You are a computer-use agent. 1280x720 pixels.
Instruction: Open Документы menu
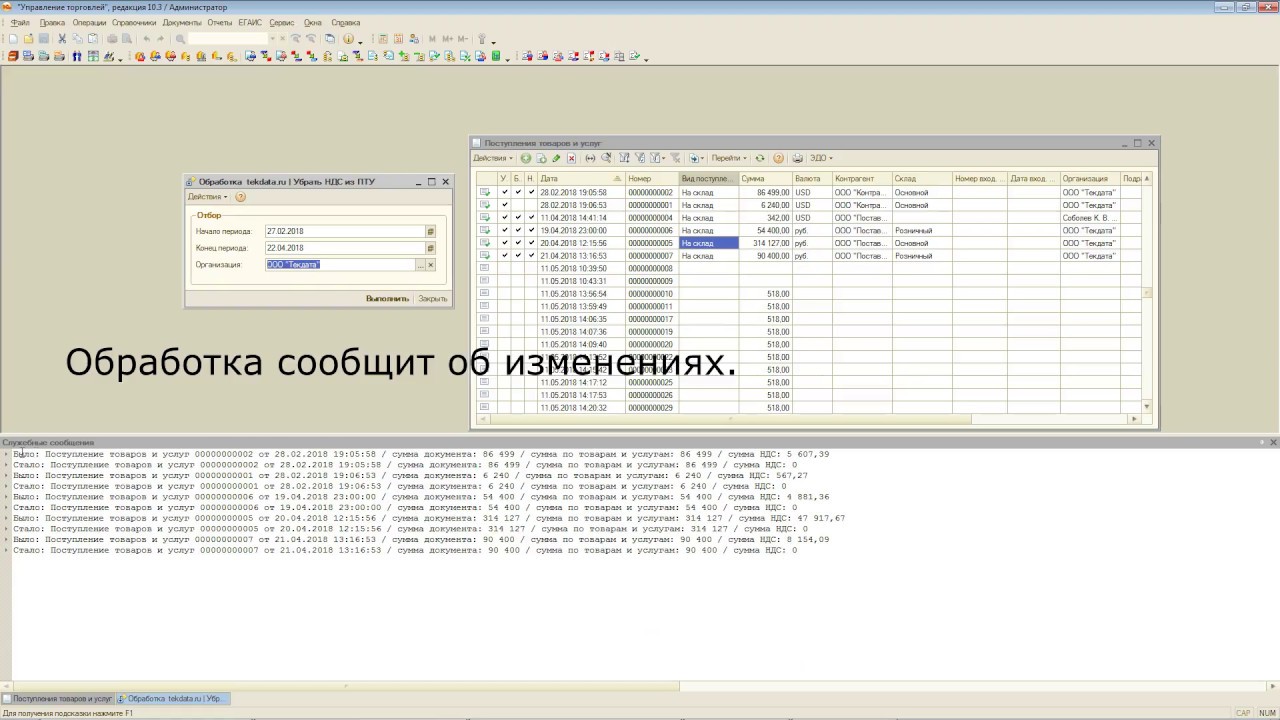tap(181, 22)
